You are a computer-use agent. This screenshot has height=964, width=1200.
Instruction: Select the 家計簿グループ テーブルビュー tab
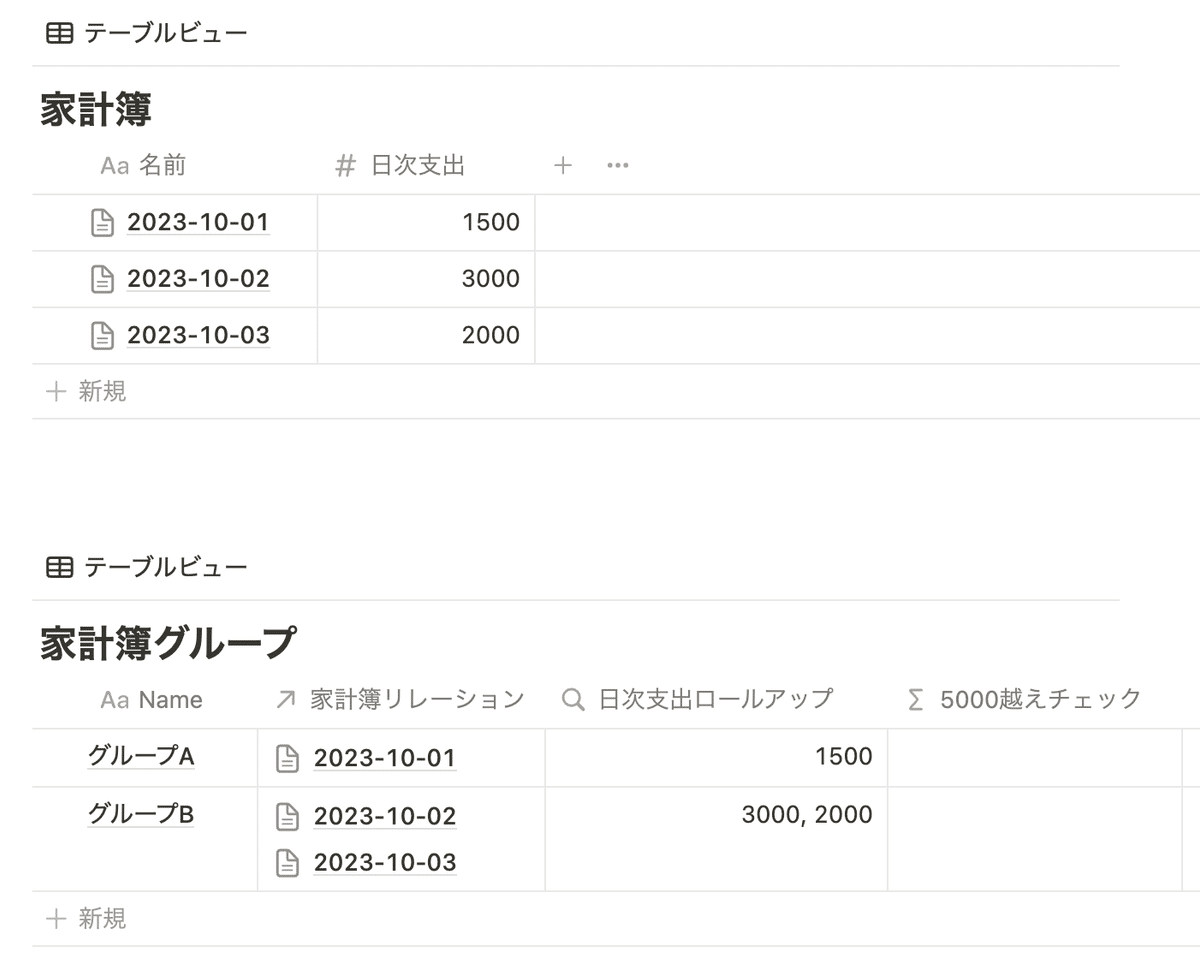tap(147, 568)
